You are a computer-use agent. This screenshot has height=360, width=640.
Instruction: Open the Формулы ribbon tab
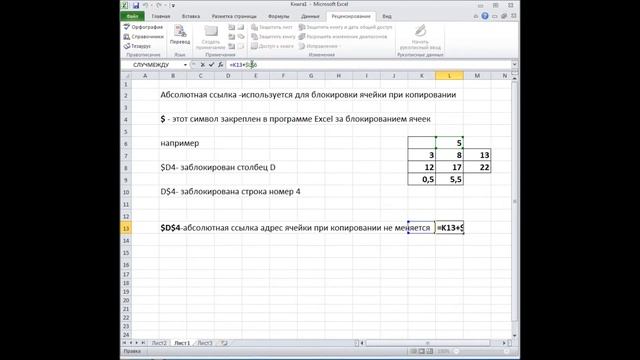[x=278, y=16]
